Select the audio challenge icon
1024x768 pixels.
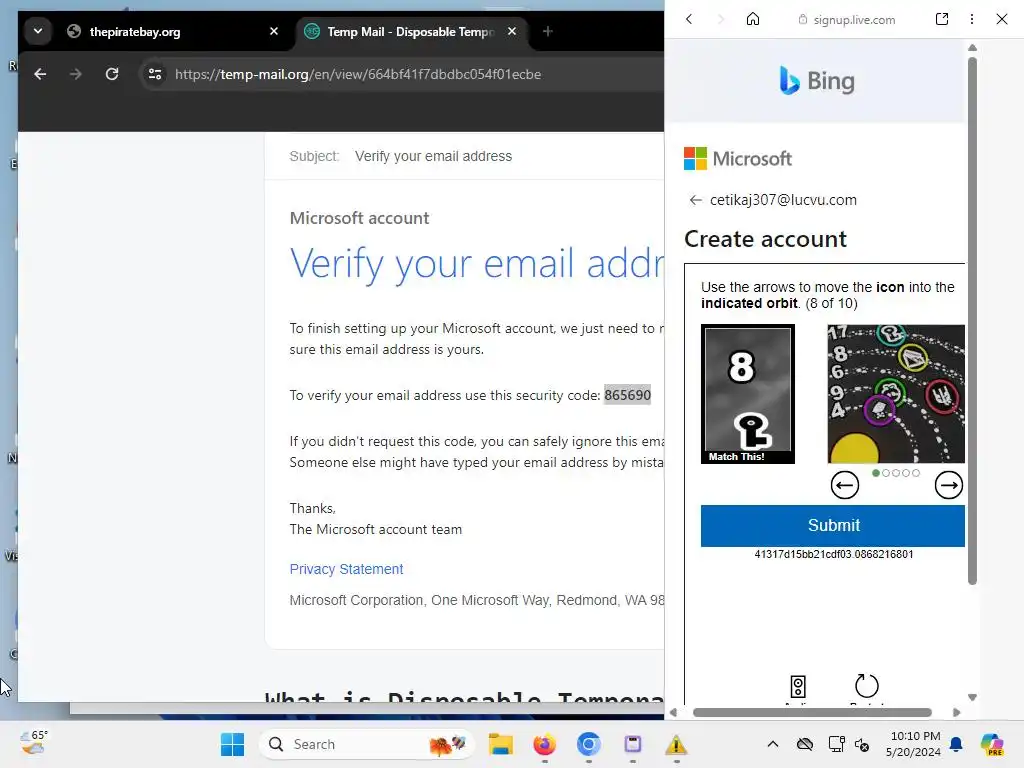click(797, 687)
